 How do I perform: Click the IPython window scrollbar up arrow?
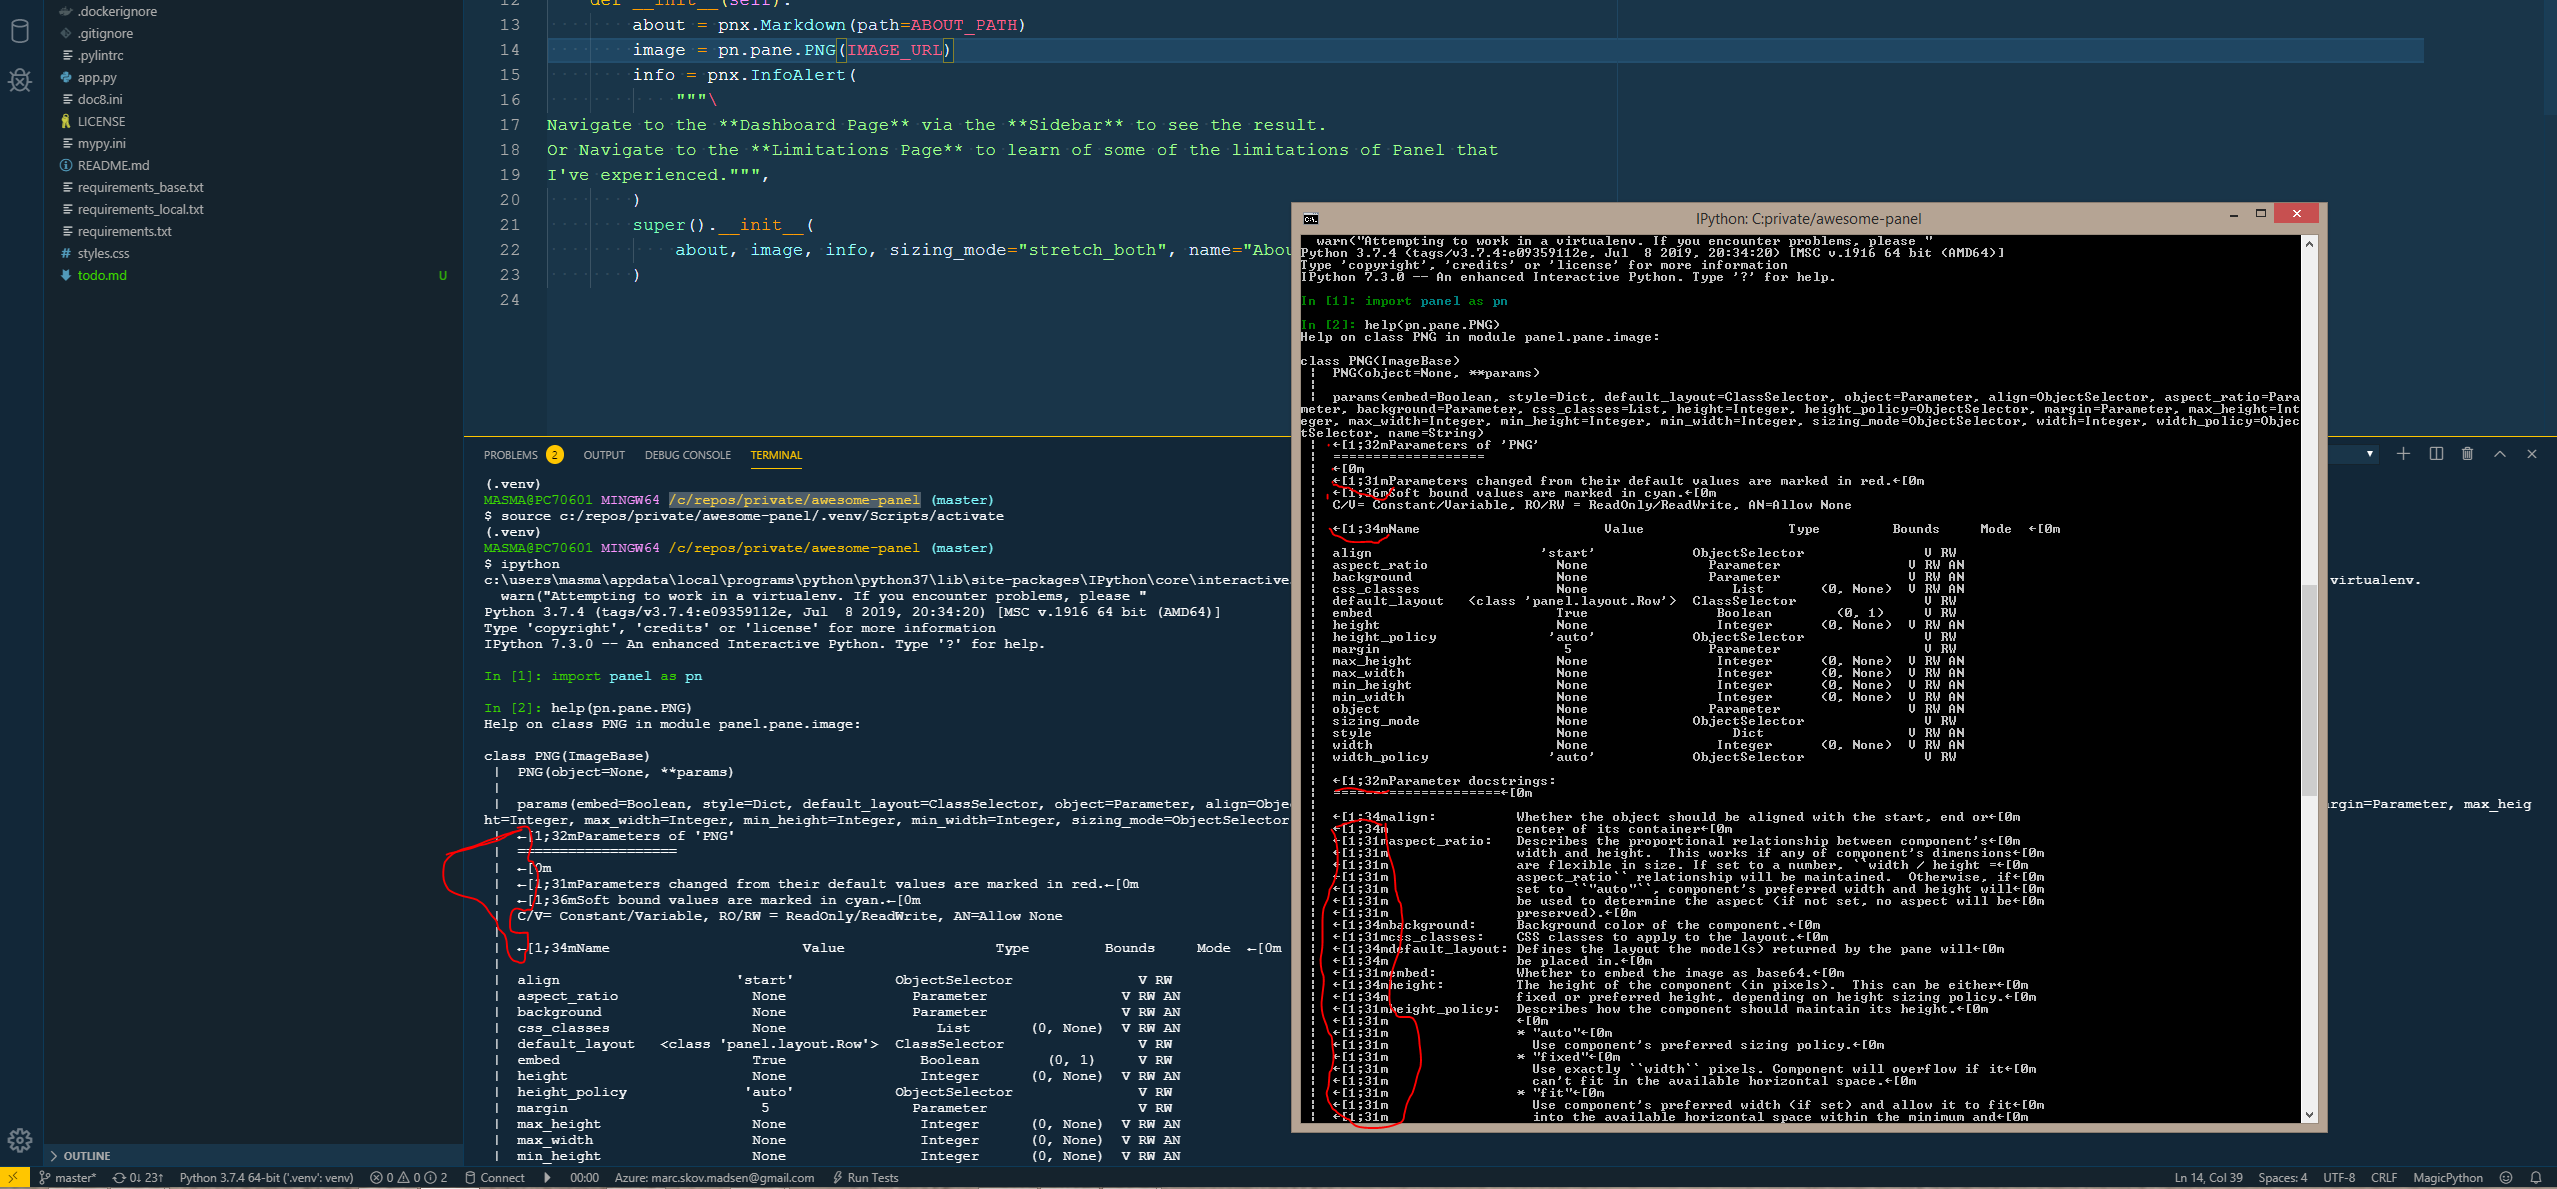(2309, 243)
